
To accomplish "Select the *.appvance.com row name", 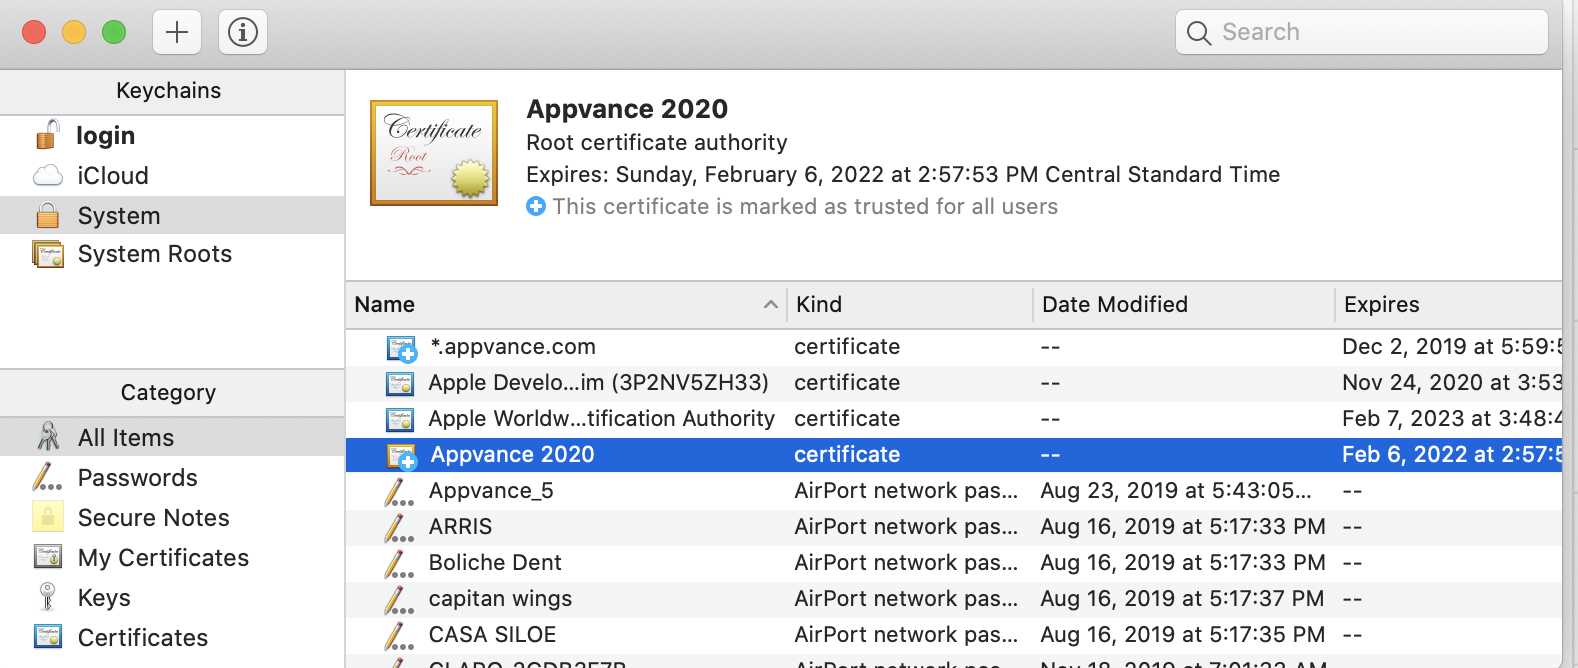I will click(513, 347).
